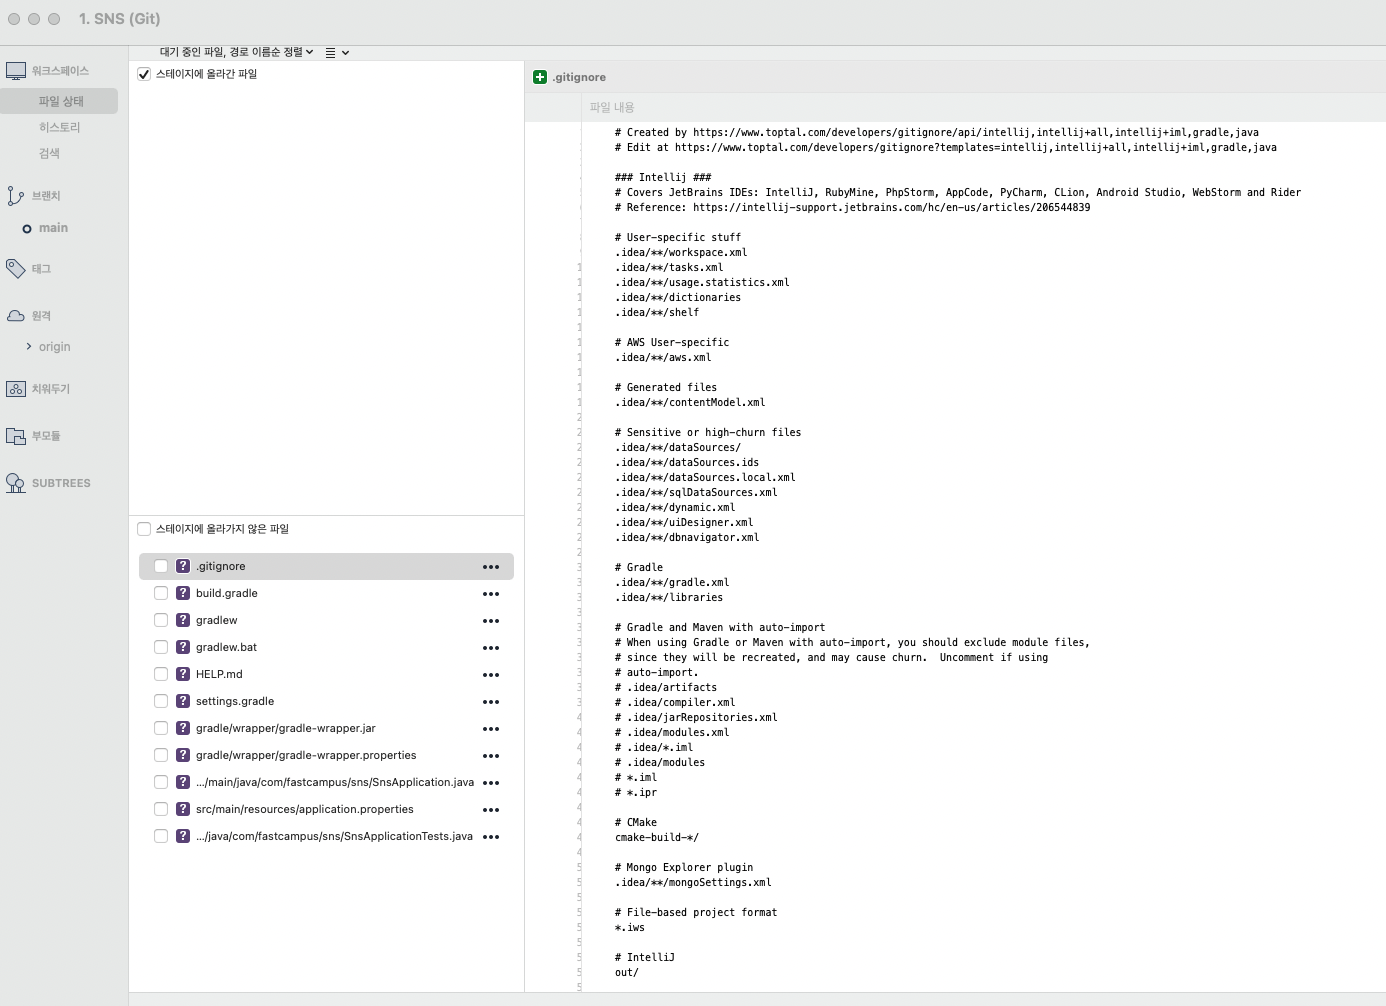This screenshot has width=1386, height=1006.
Task: Click the Remotes section label
Action: 41,316
